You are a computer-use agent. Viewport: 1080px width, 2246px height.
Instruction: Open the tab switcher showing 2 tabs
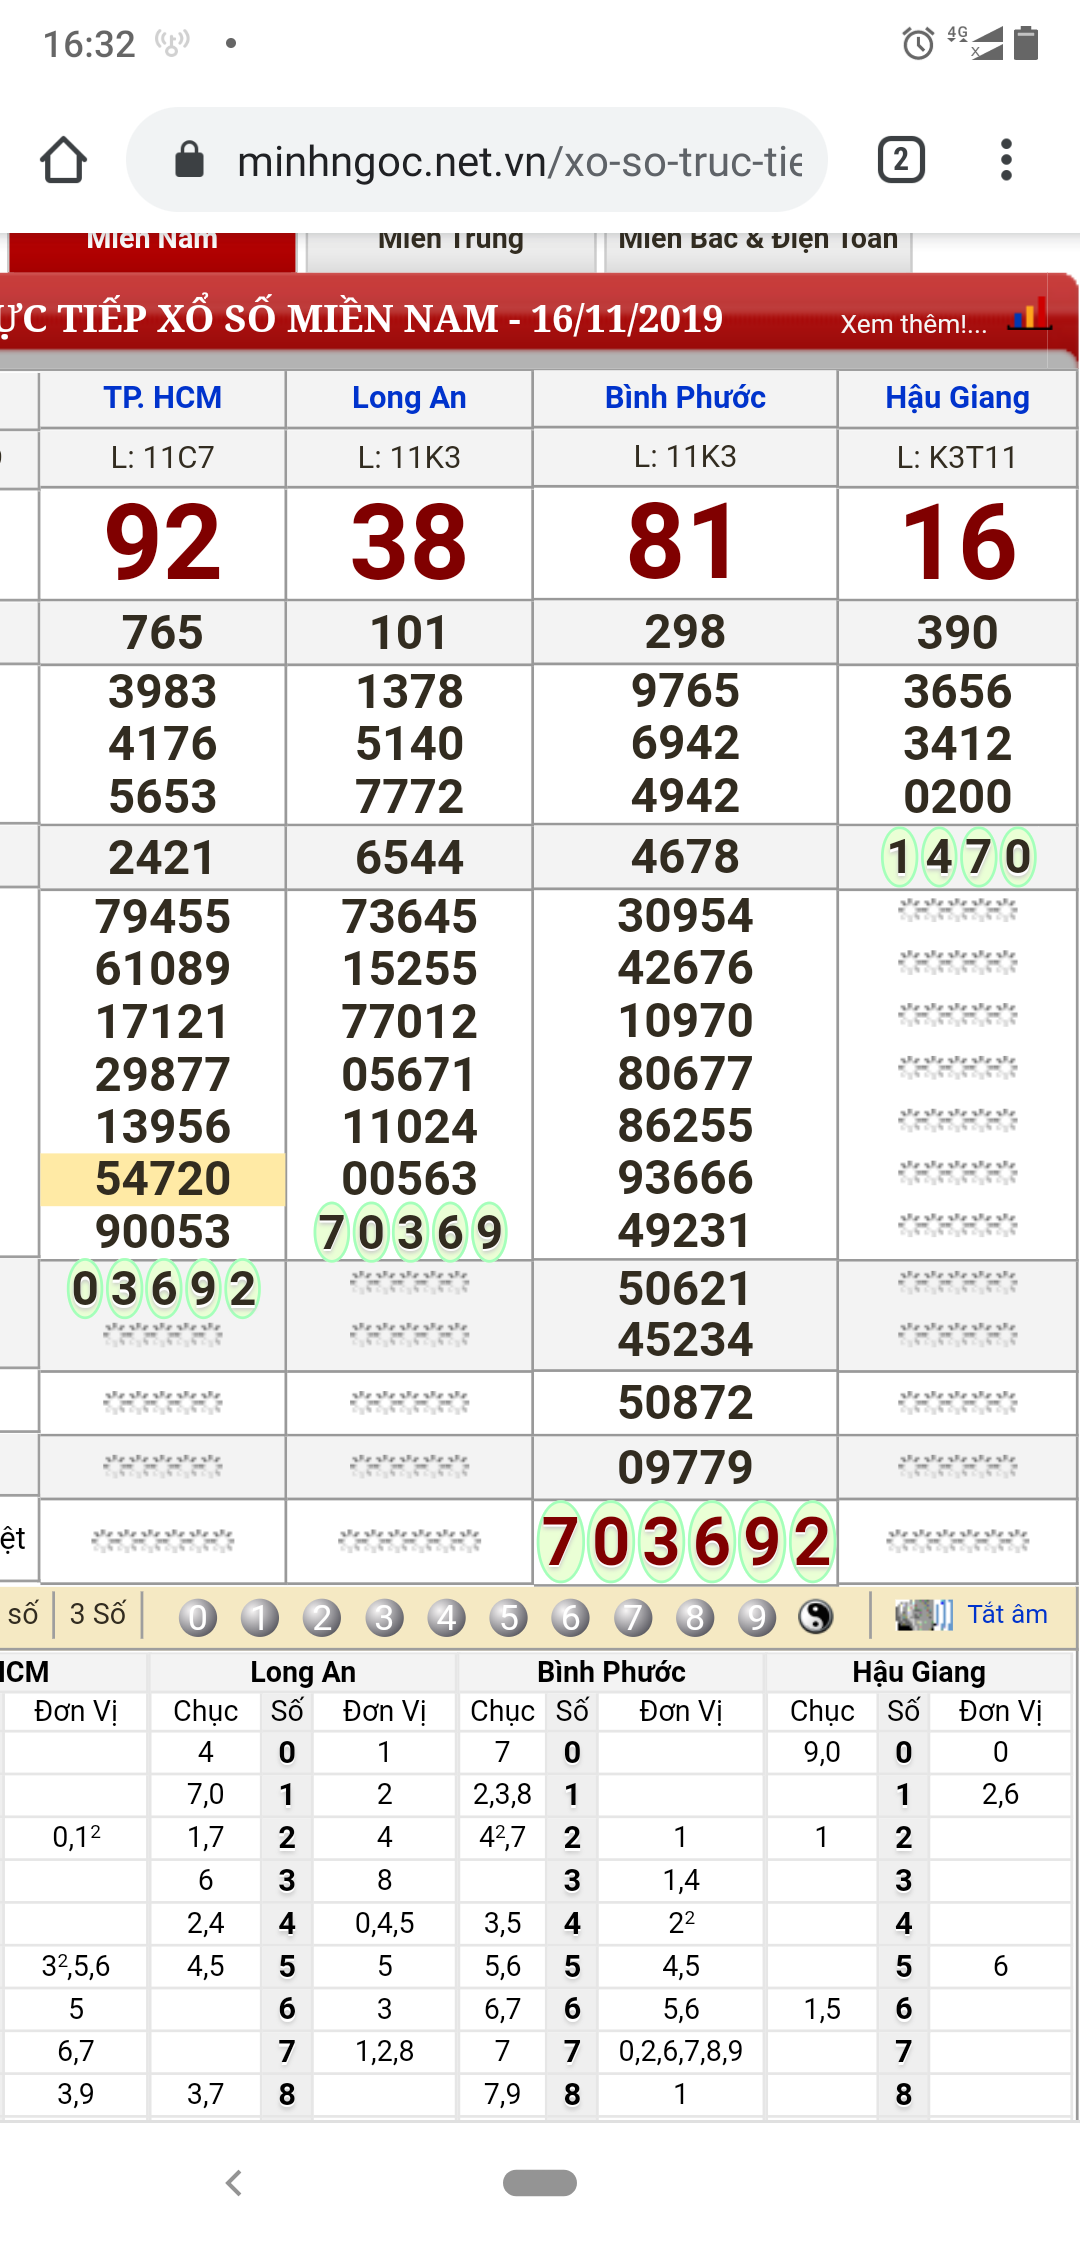[x=901, y=160]
